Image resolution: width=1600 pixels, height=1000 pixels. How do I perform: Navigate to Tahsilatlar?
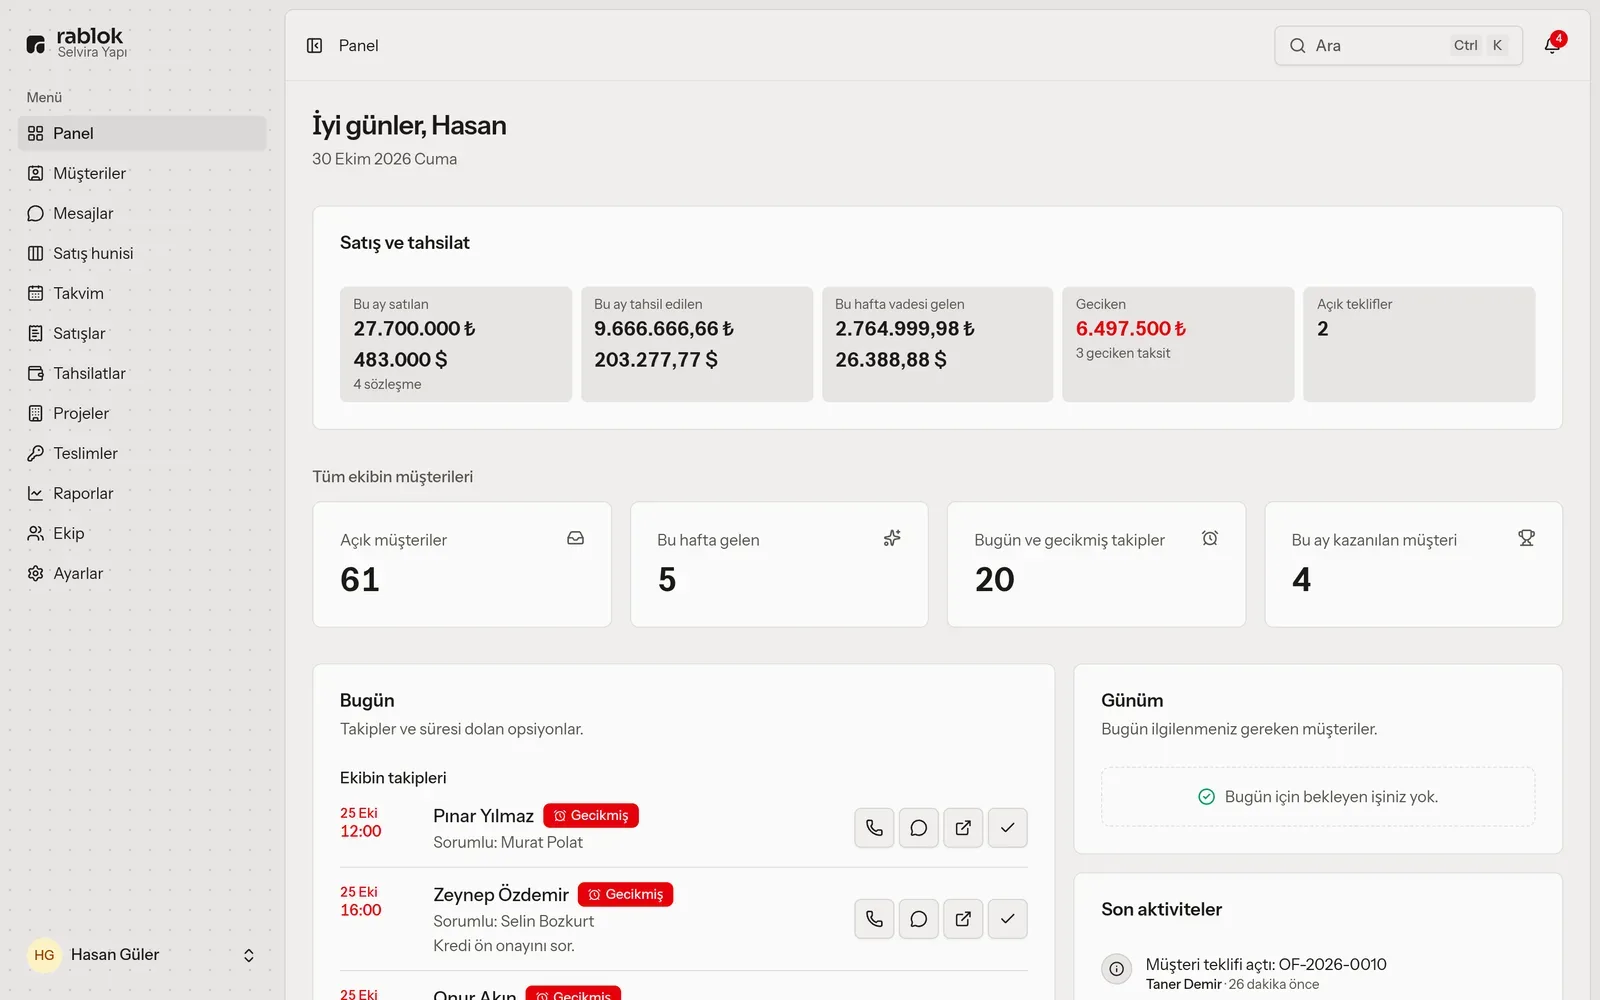tap(142, 373)
